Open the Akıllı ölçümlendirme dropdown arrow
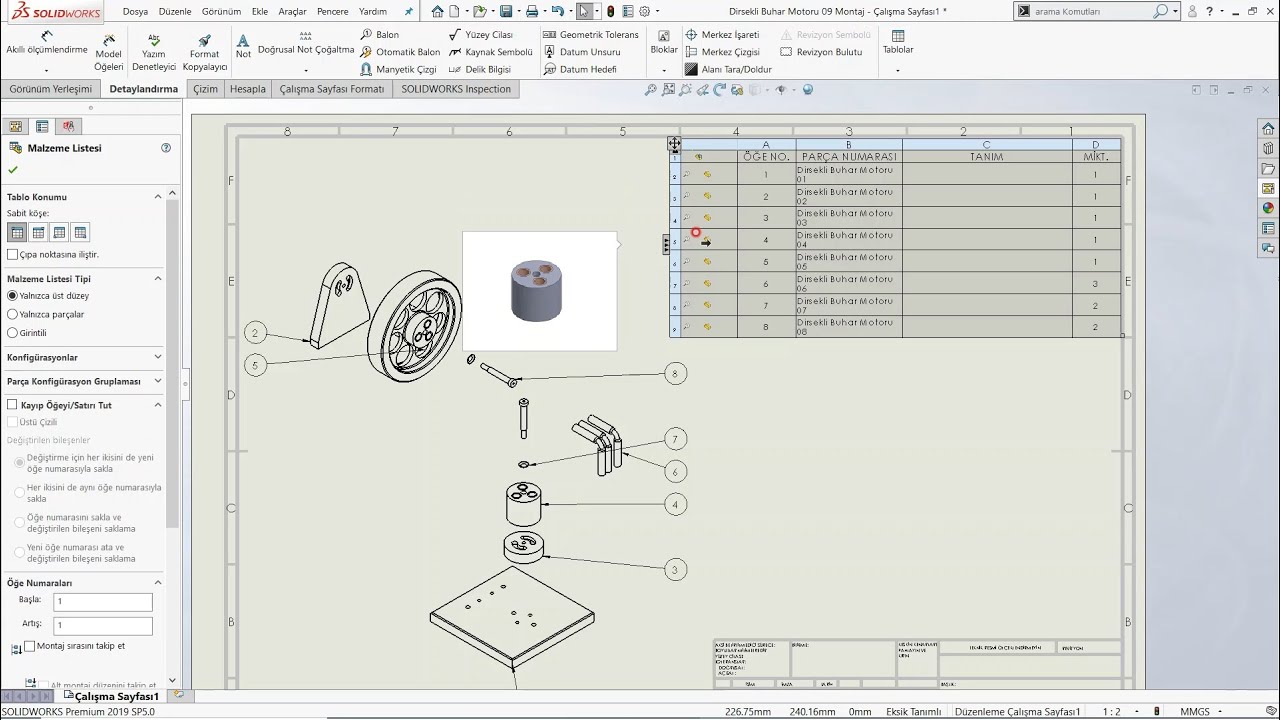Image resolution: width=1280 pixels, height=720 pixels. (x=47, y=70)
